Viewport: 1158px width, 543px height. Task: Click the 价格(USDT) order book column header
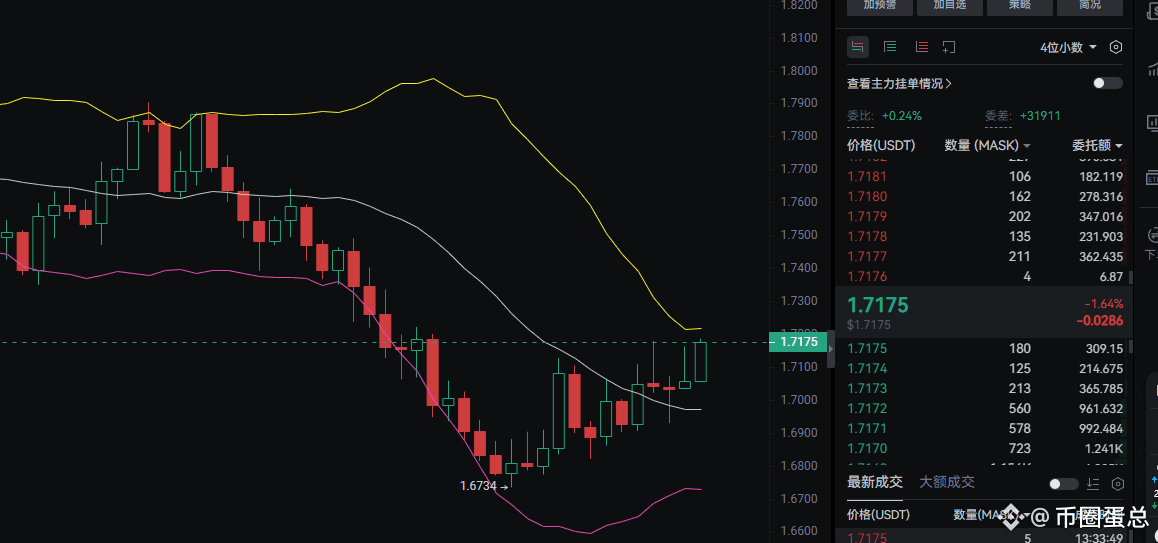pos(881,146)
